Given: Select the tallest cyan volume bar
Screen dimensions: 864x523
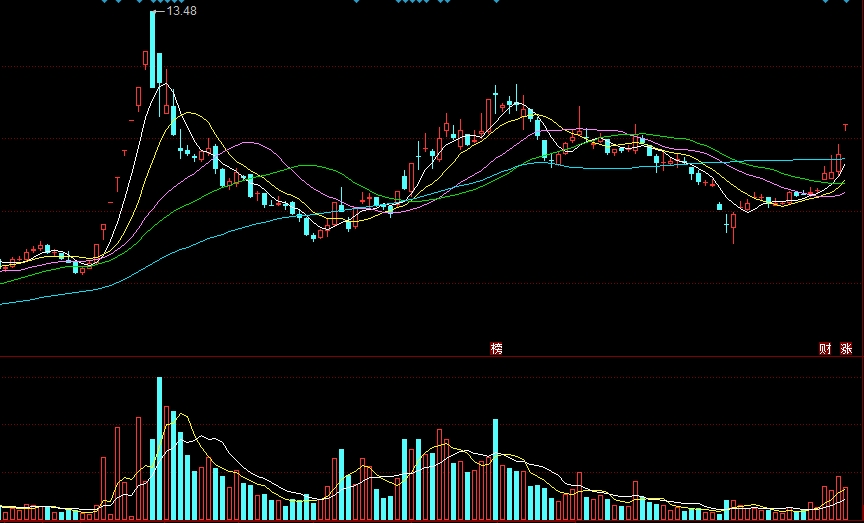Looking at the screenshot, I should point(160,449).
